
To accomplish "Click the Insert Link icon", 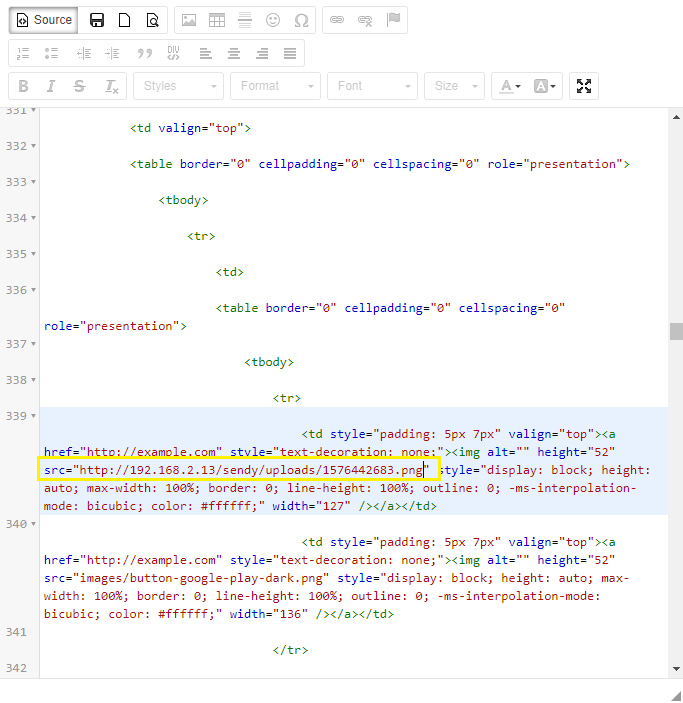I will pyautogui.click(x=338, y=20).
